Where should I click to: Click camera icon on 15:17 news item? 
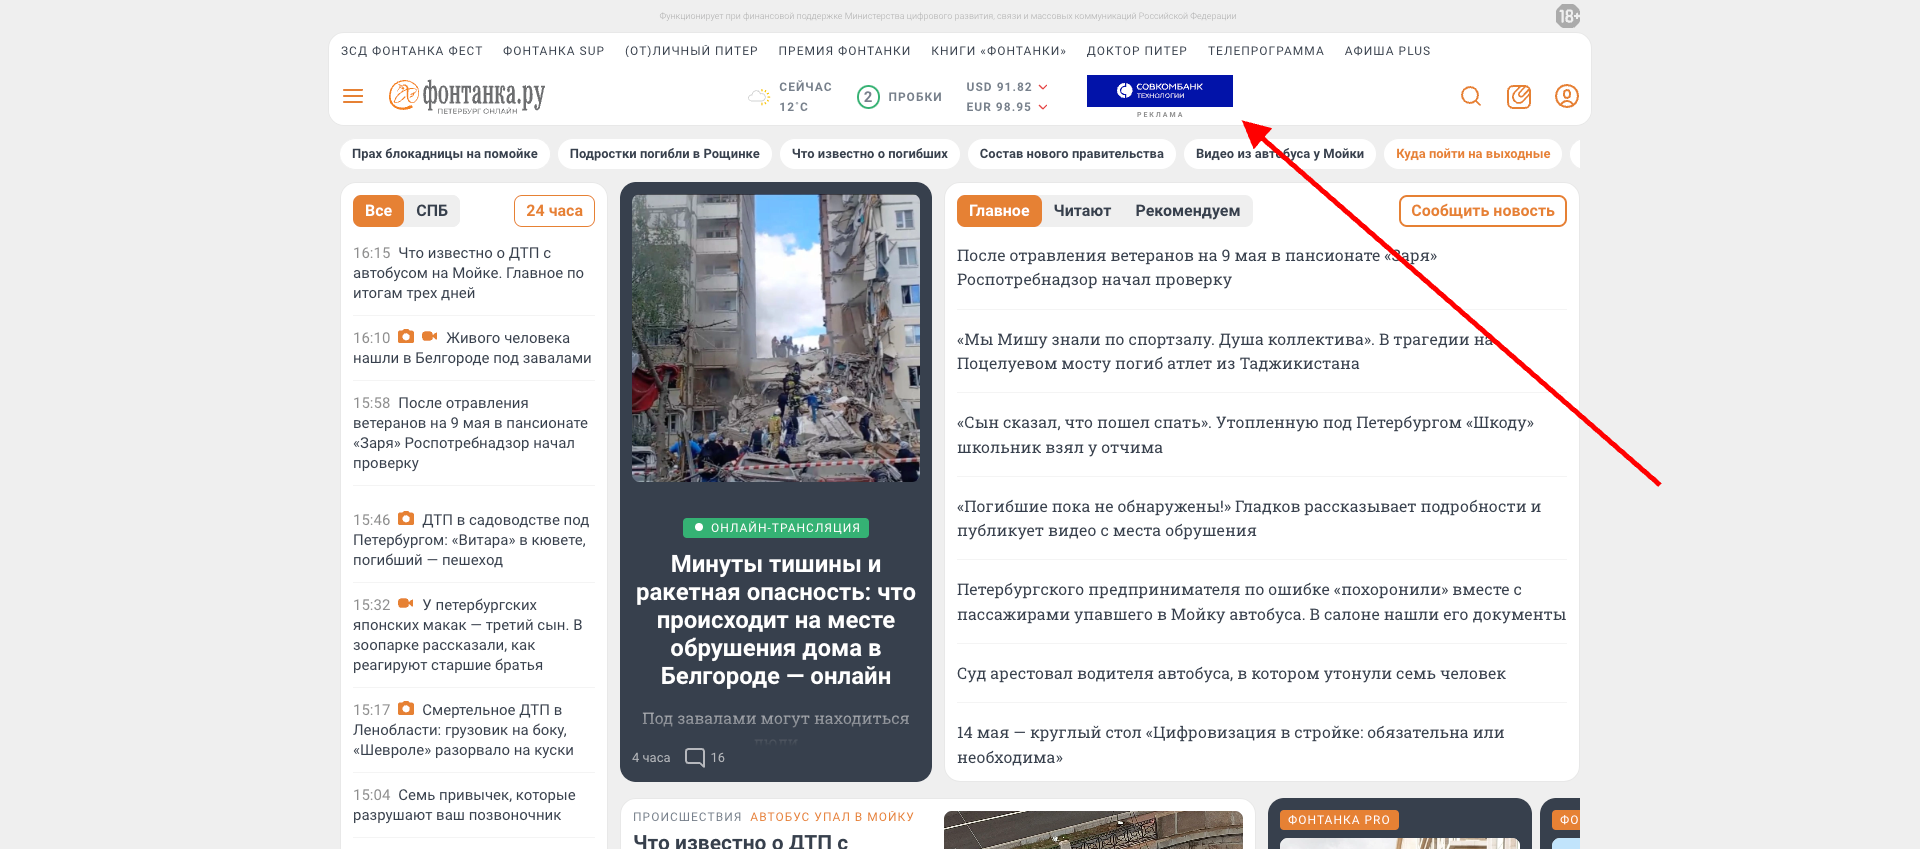coord(406,709)
